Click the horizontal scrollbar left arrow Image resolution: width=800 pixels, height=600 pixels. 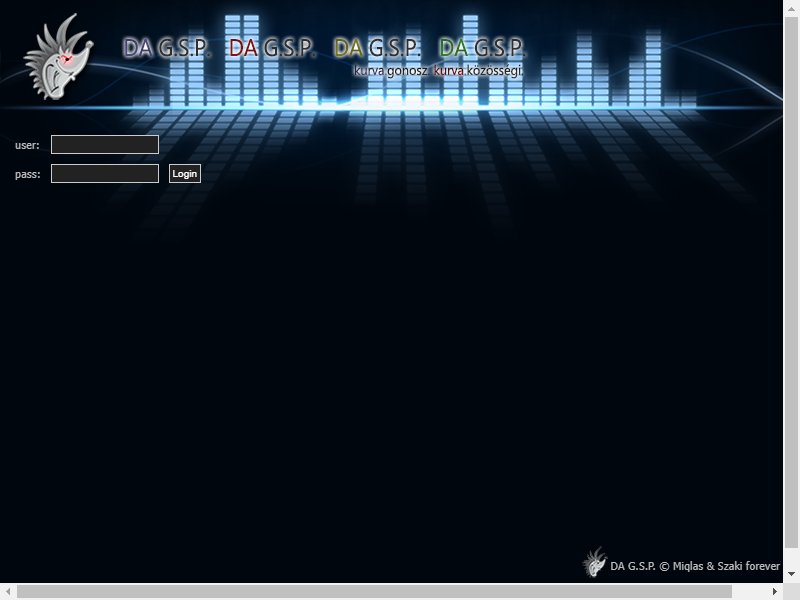coord(8,591)
